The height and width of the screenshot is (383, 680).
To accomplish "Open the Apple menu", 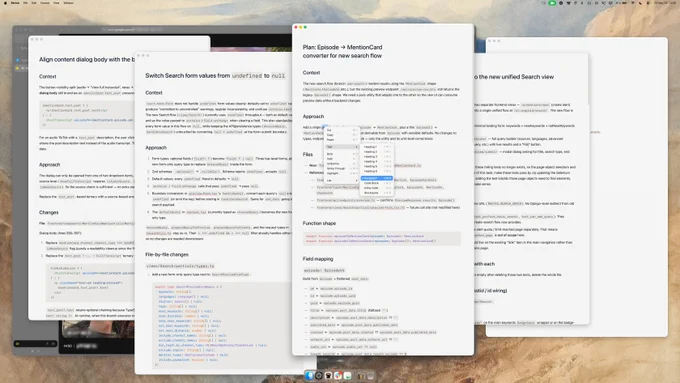I will tap(5, 3).
